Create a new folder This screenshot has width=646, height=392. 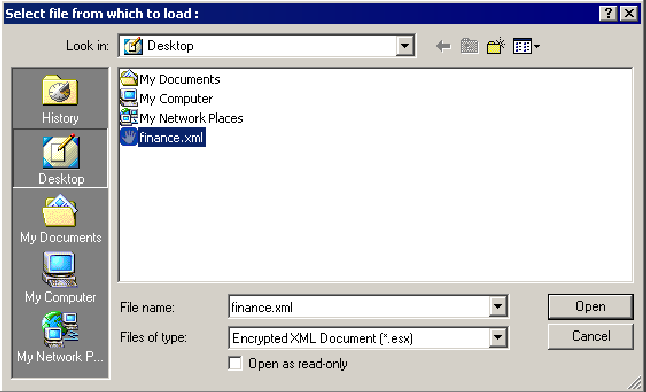click(x=496, y=46)
